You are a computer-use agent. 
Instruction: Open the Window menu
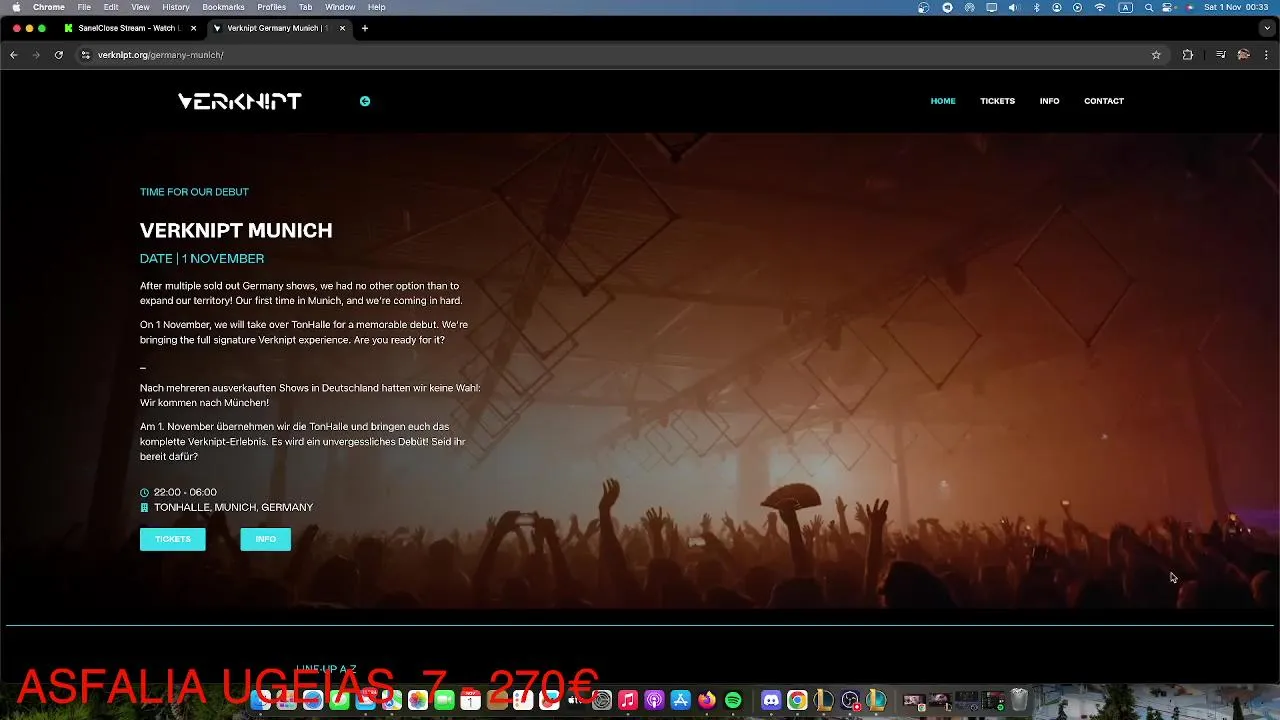click(x=340, y=7)
